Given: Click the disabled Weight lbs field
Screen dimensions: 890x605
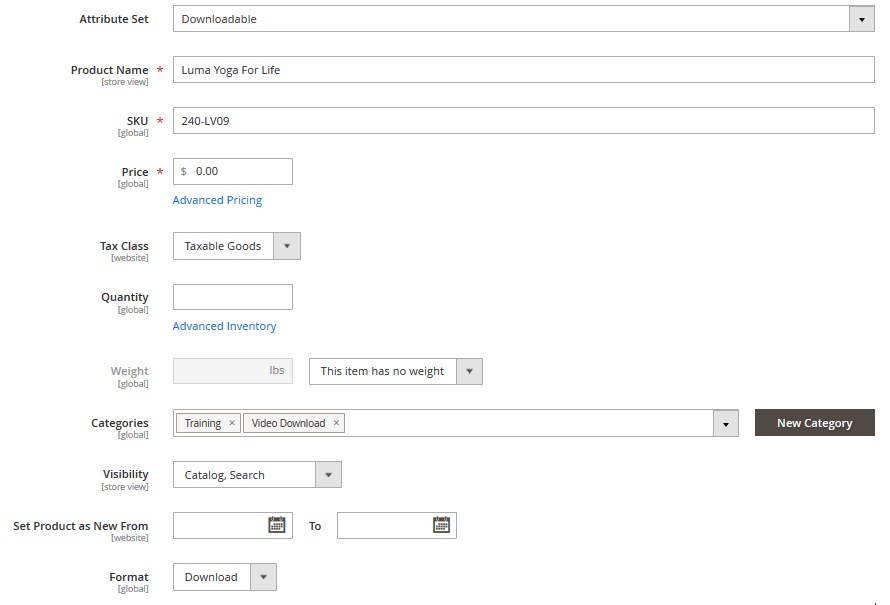Looking at the screenshot, I should 233,371.
